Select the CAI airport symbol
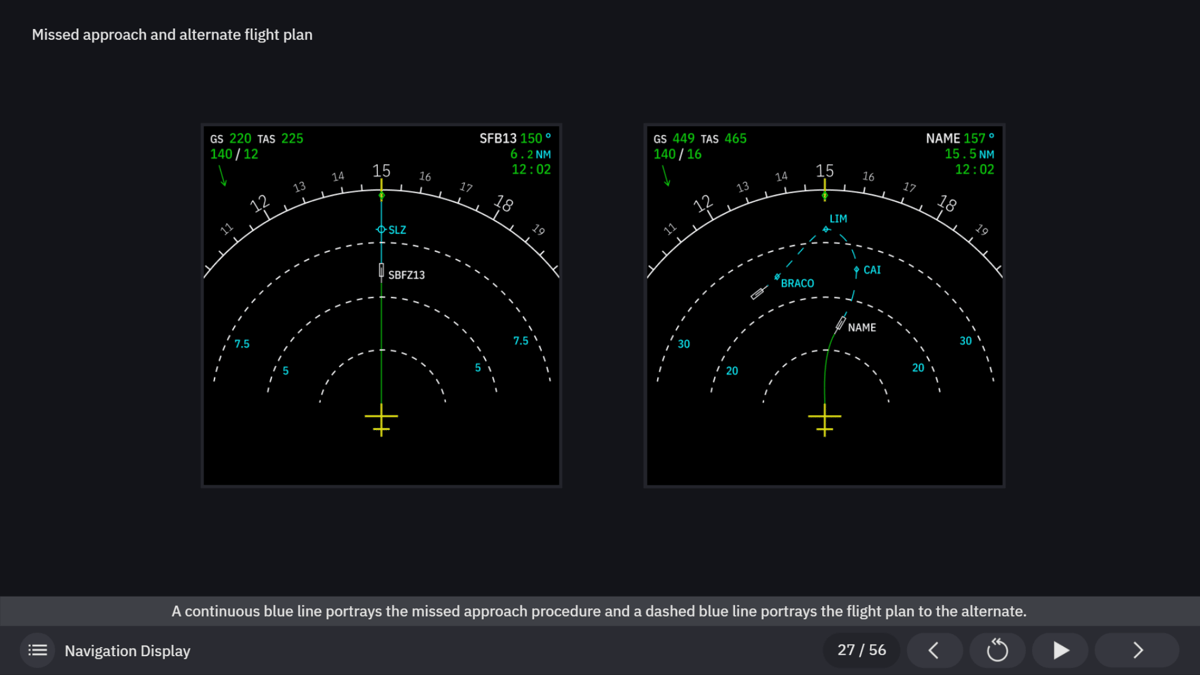The height and width of the screenshot is (675, 1200). [x=856, y=269]
